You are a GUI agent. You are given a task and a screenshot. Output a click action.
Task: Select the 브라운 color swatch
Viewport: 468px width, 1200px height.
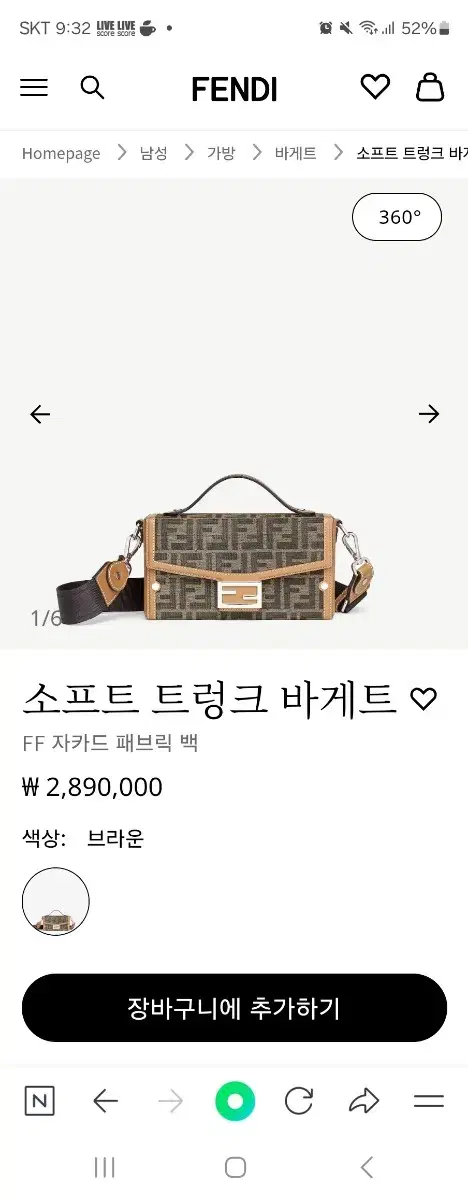point(56,901)
